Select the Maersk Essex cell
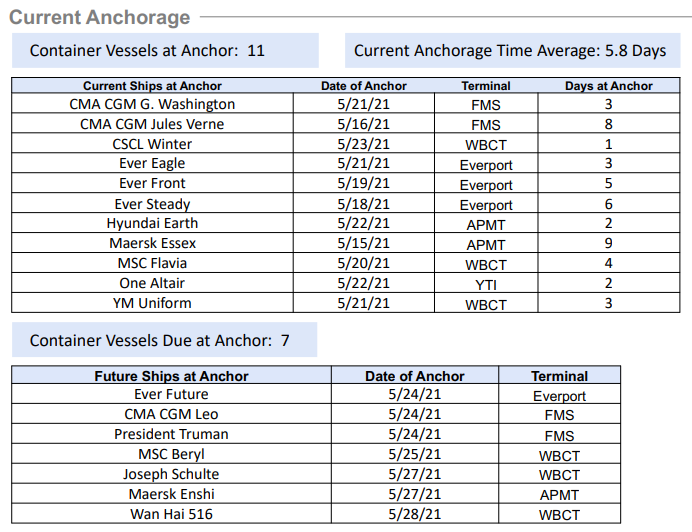This screenshot has height=532, width=692. (152, 243)
